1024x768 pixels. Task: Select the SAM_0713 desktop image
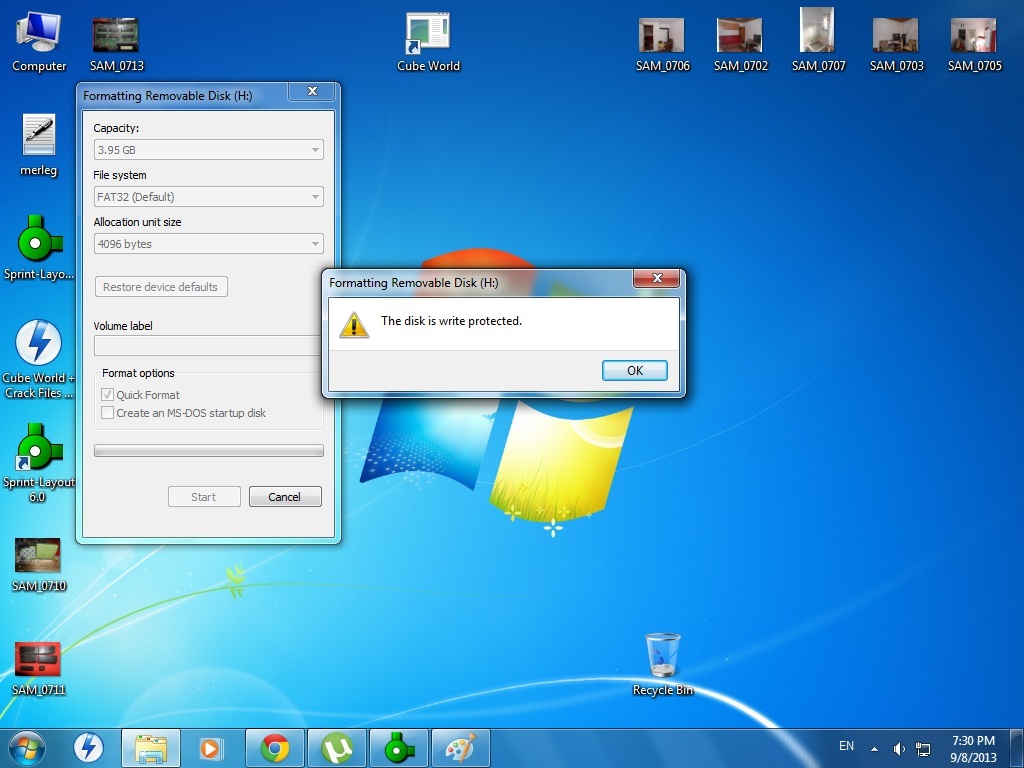pyautogui.click(x=116, y=44)
